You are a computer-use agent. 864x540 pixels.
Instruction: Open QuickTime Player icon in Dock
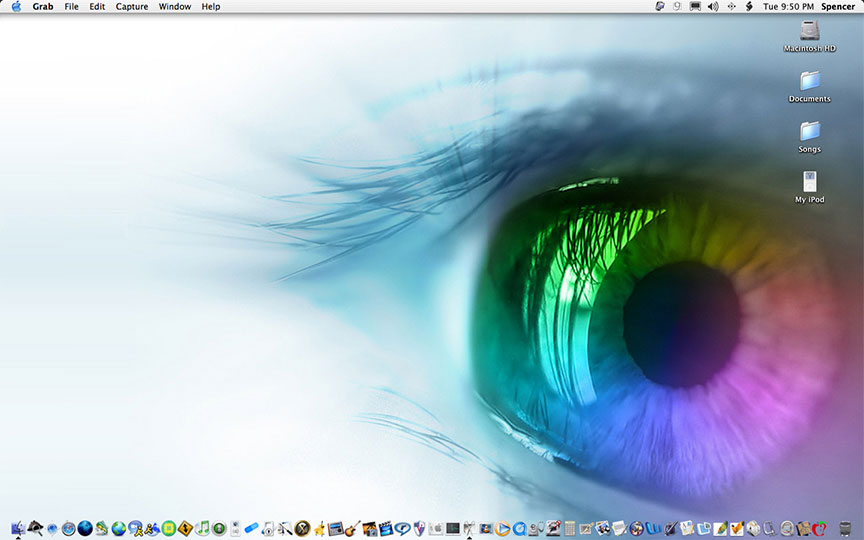pos(519,529)
